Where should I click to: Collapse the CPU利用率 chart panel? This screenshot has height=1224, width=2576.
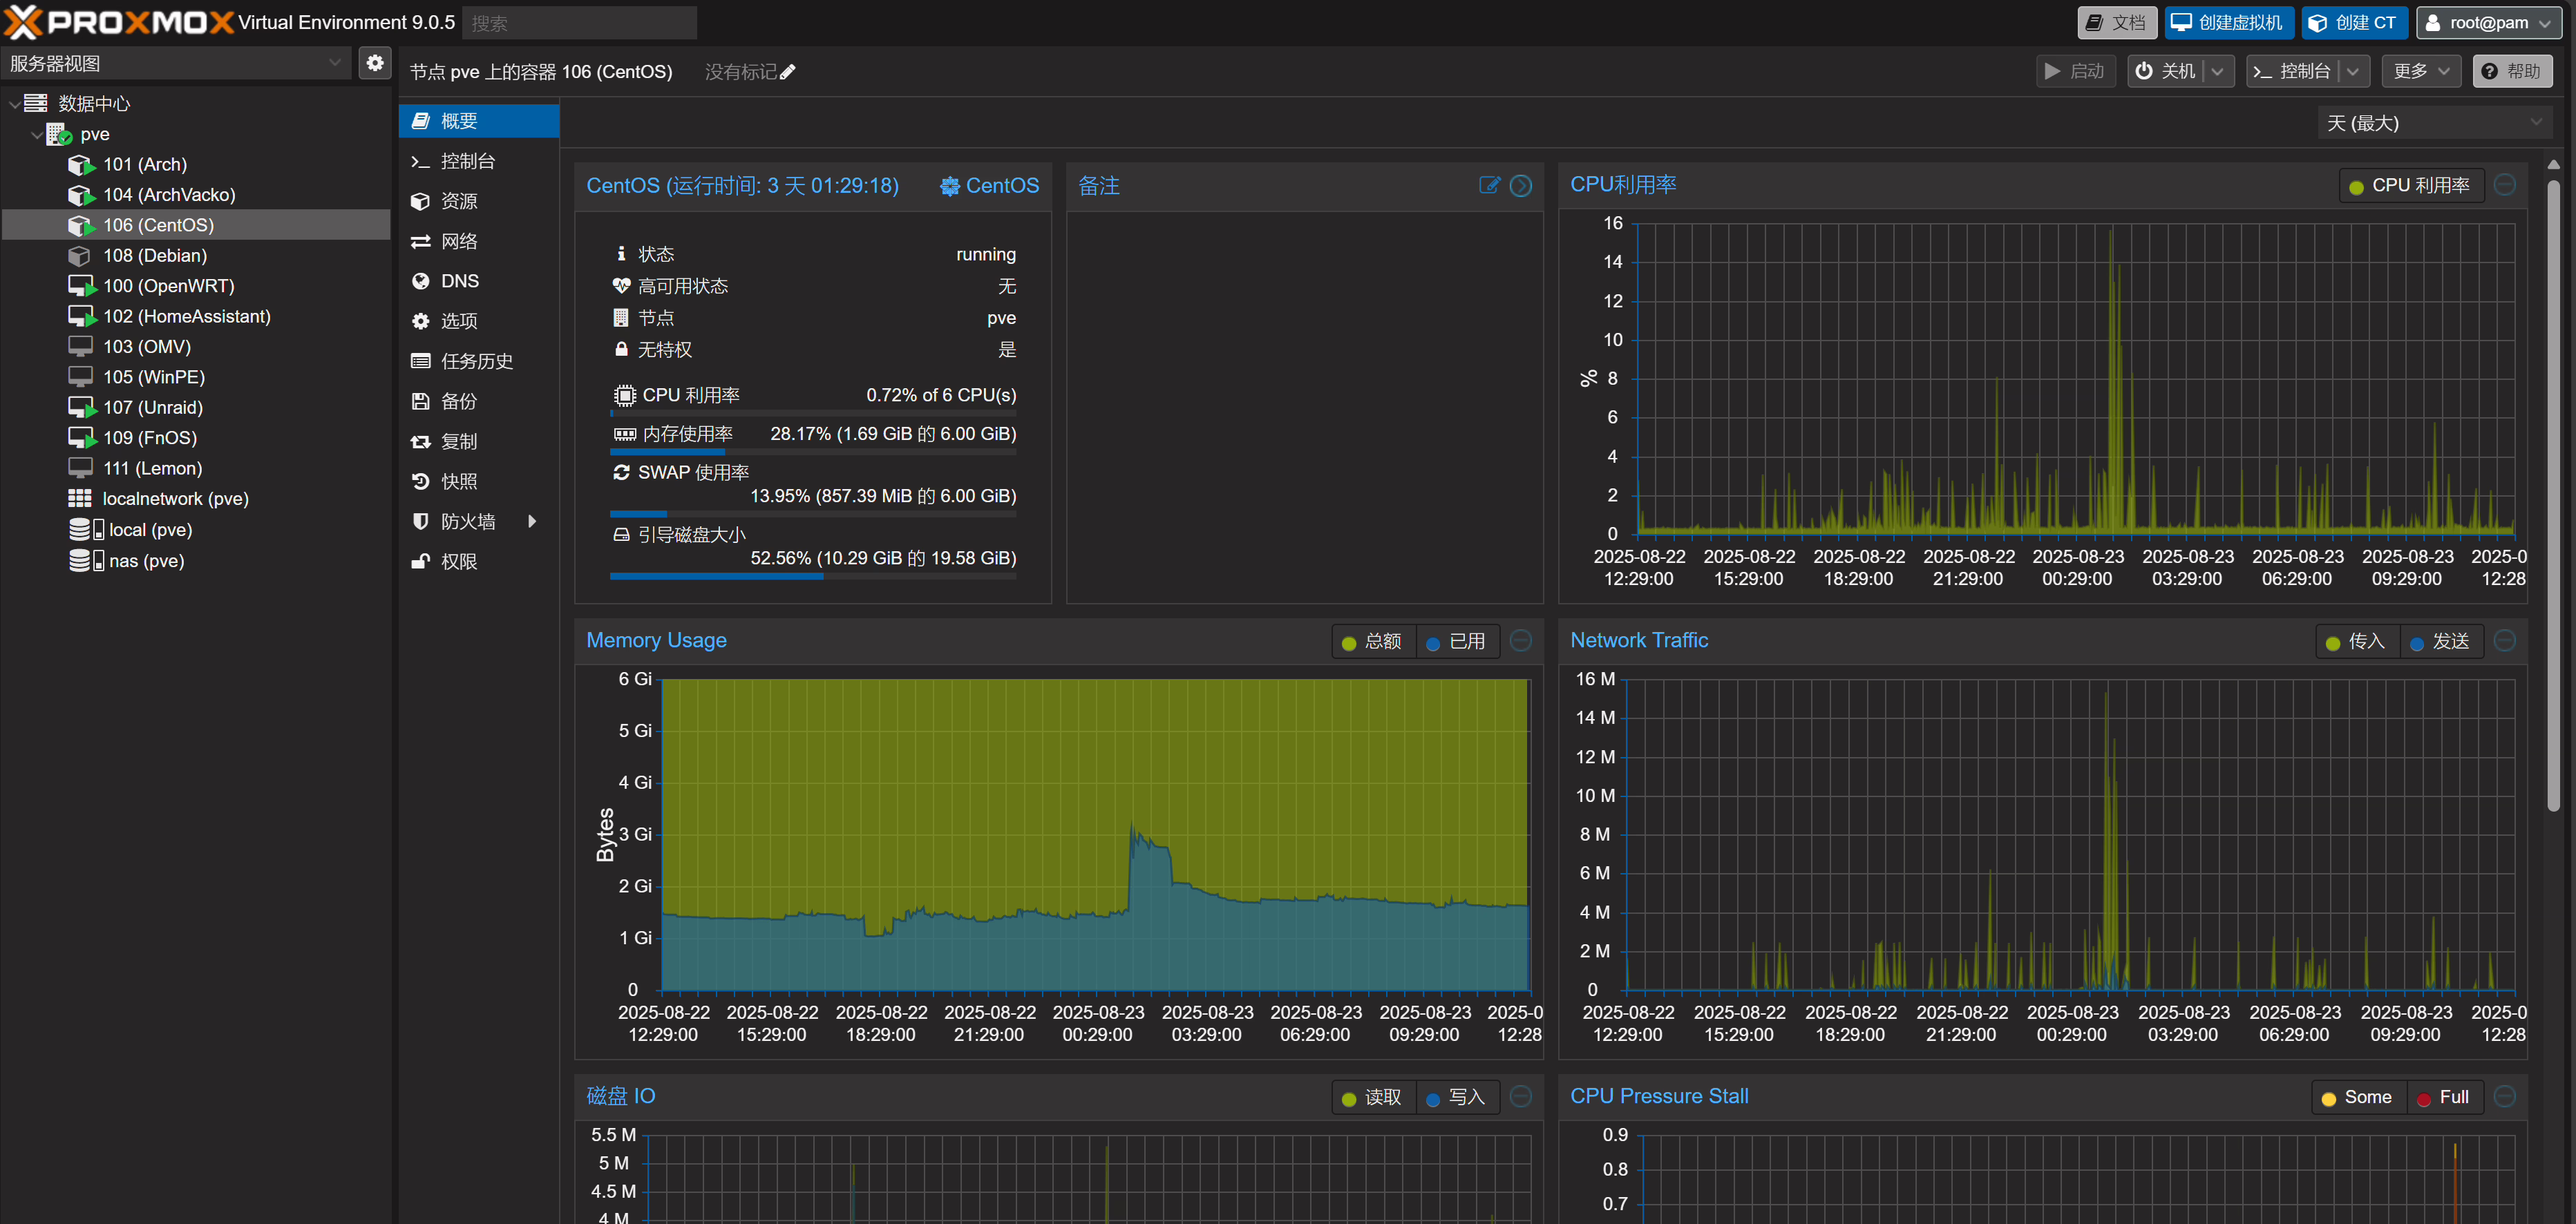2504,185
